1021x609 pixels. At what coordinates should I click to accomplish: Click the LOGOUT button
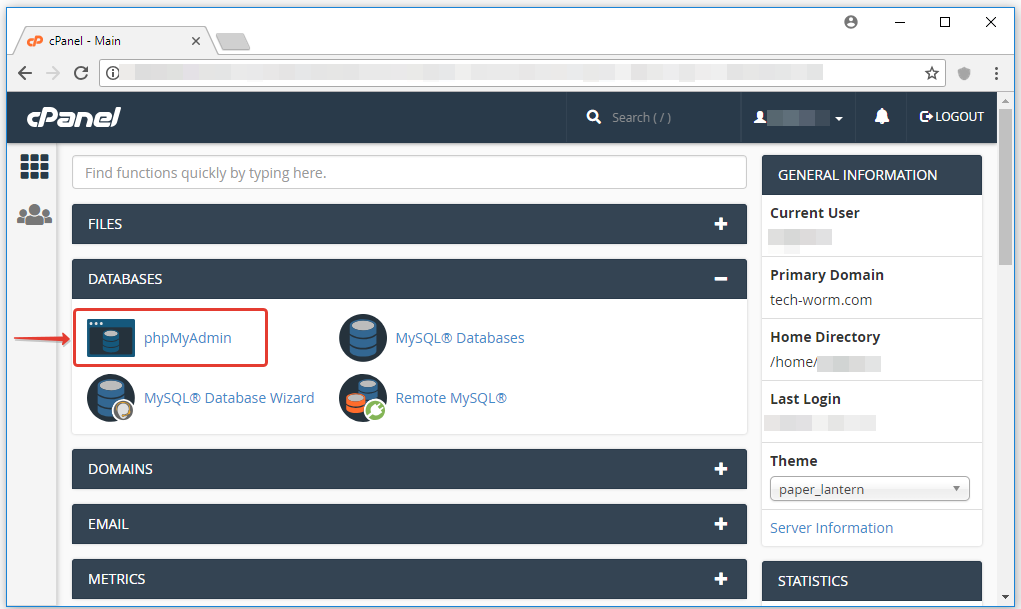tap(952, 117)
